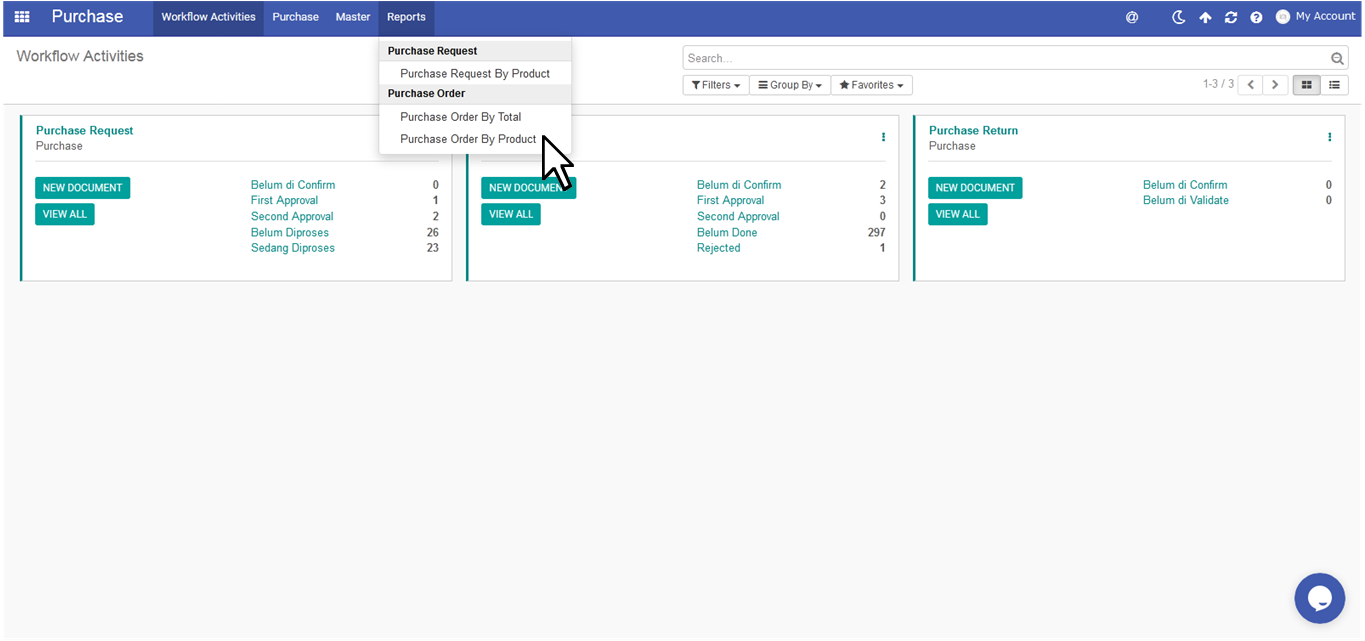Open Belum Diproses link in Purchase Request
The height and width of the screenshot is (641, 1365).
[x=290, y=233]
